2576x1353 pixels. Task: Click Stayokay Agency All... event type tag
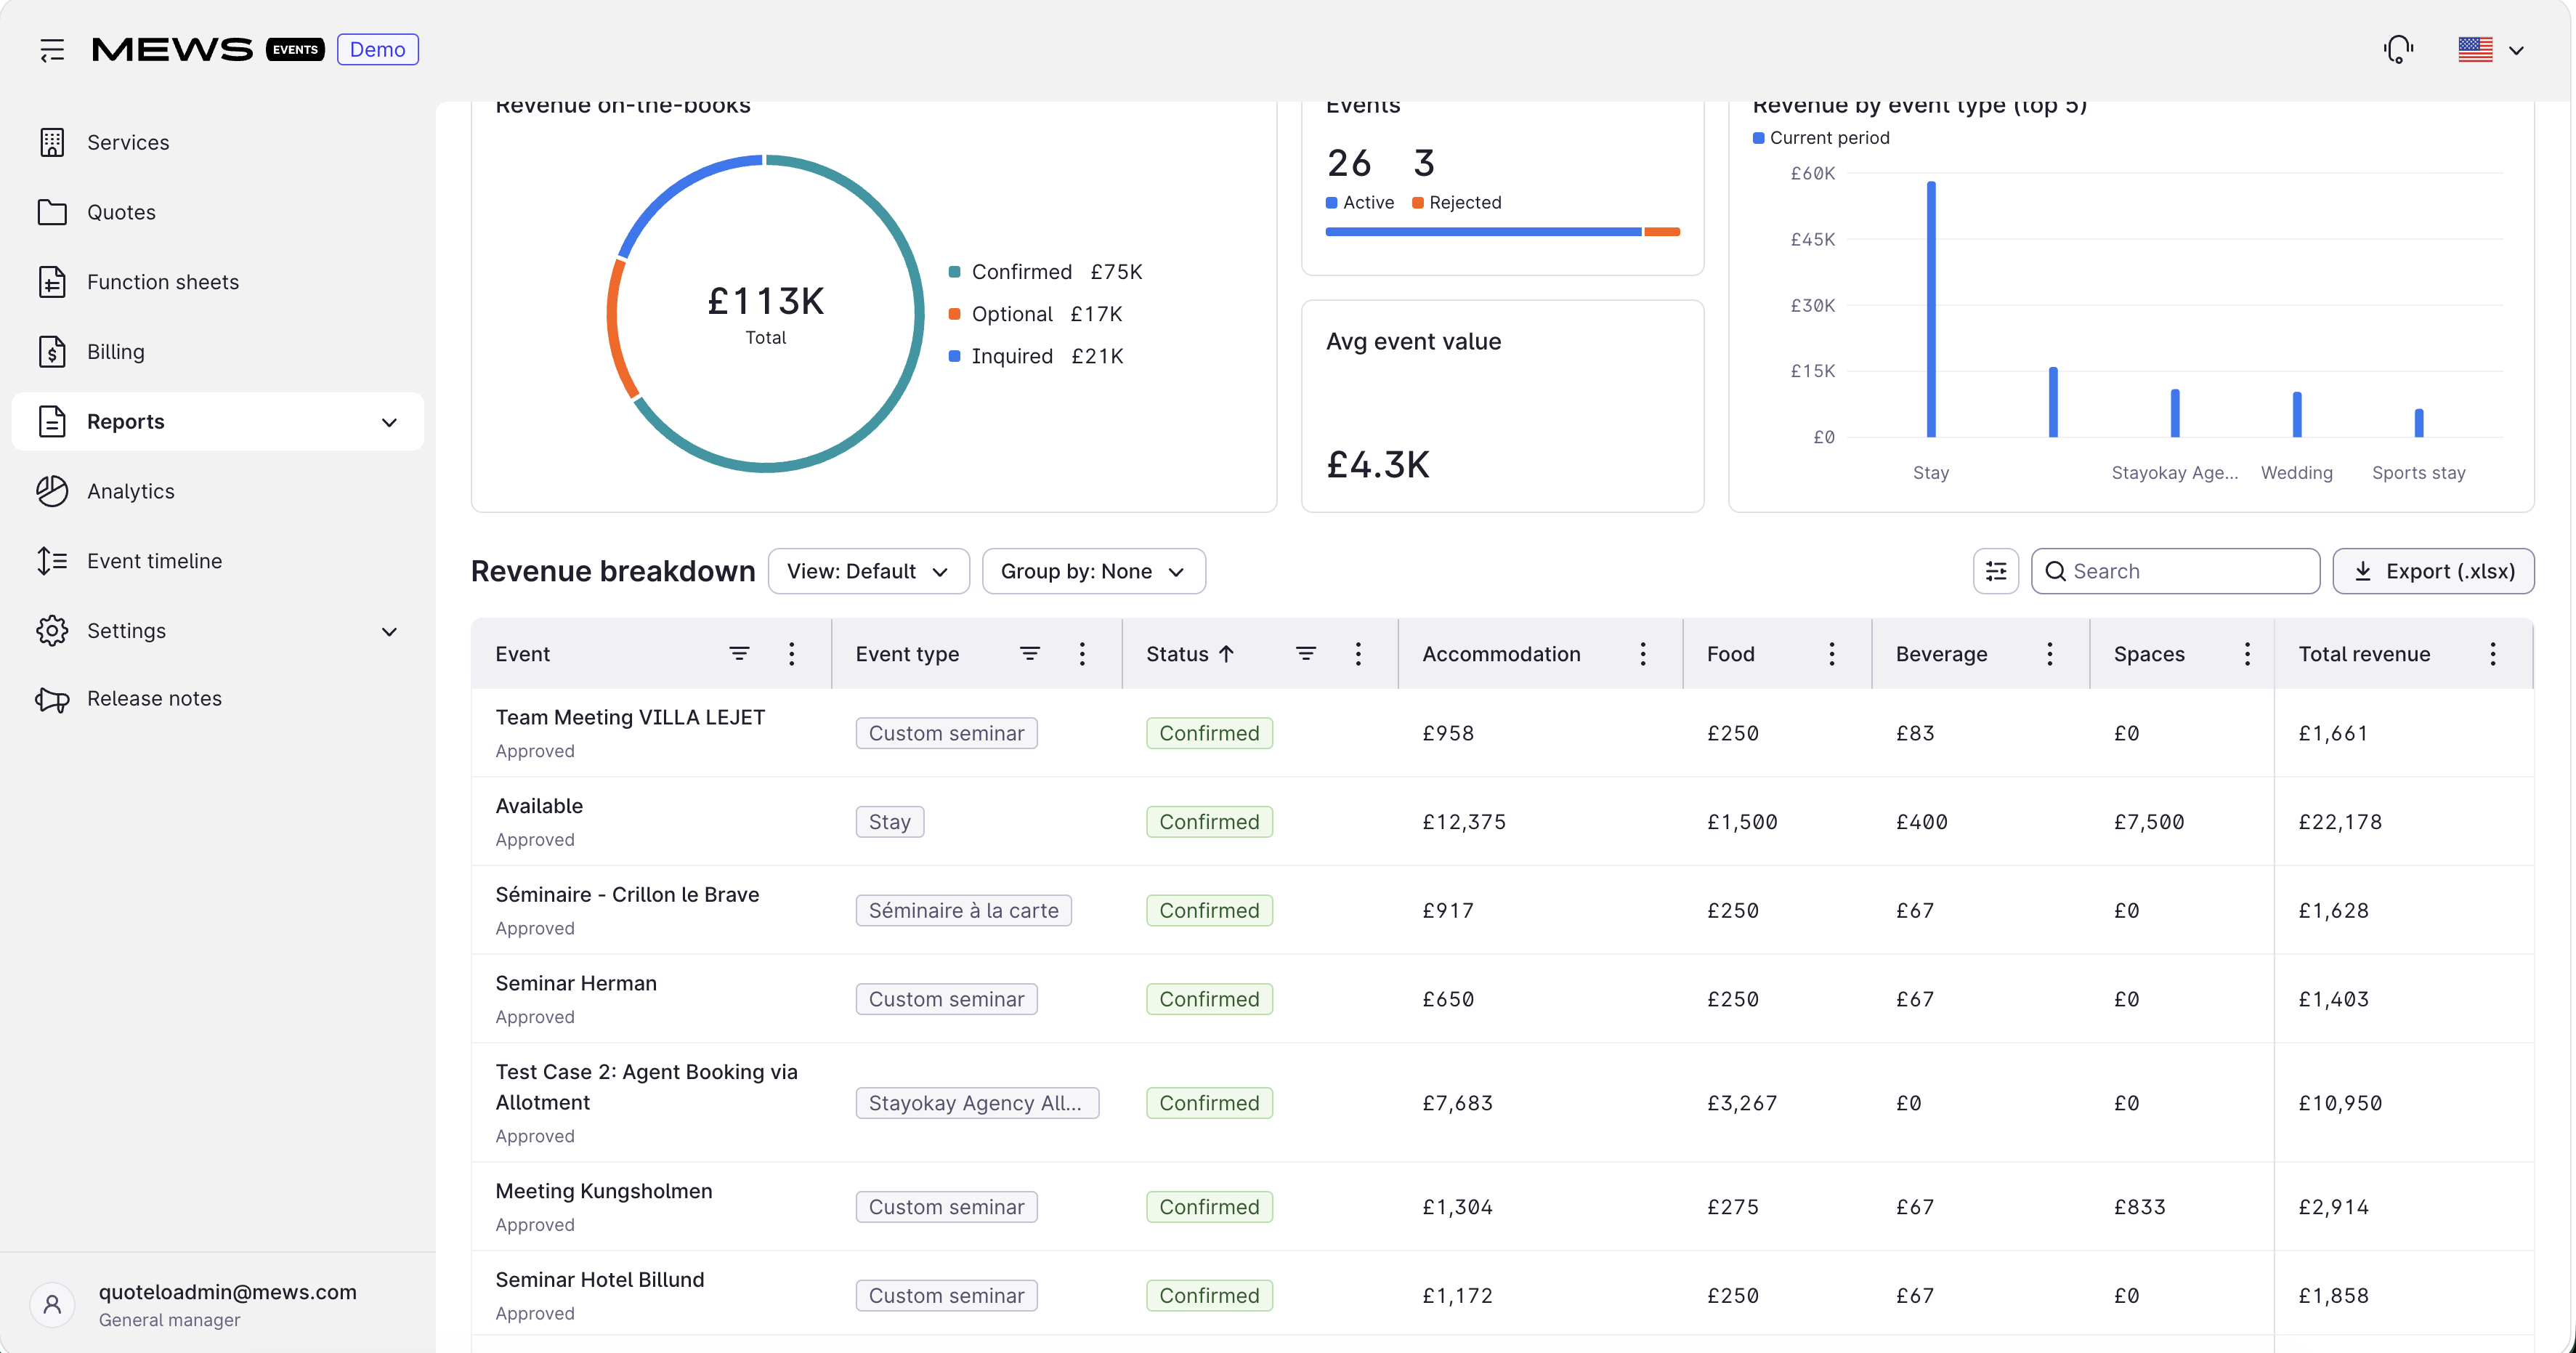click(x=976, y=1103)
